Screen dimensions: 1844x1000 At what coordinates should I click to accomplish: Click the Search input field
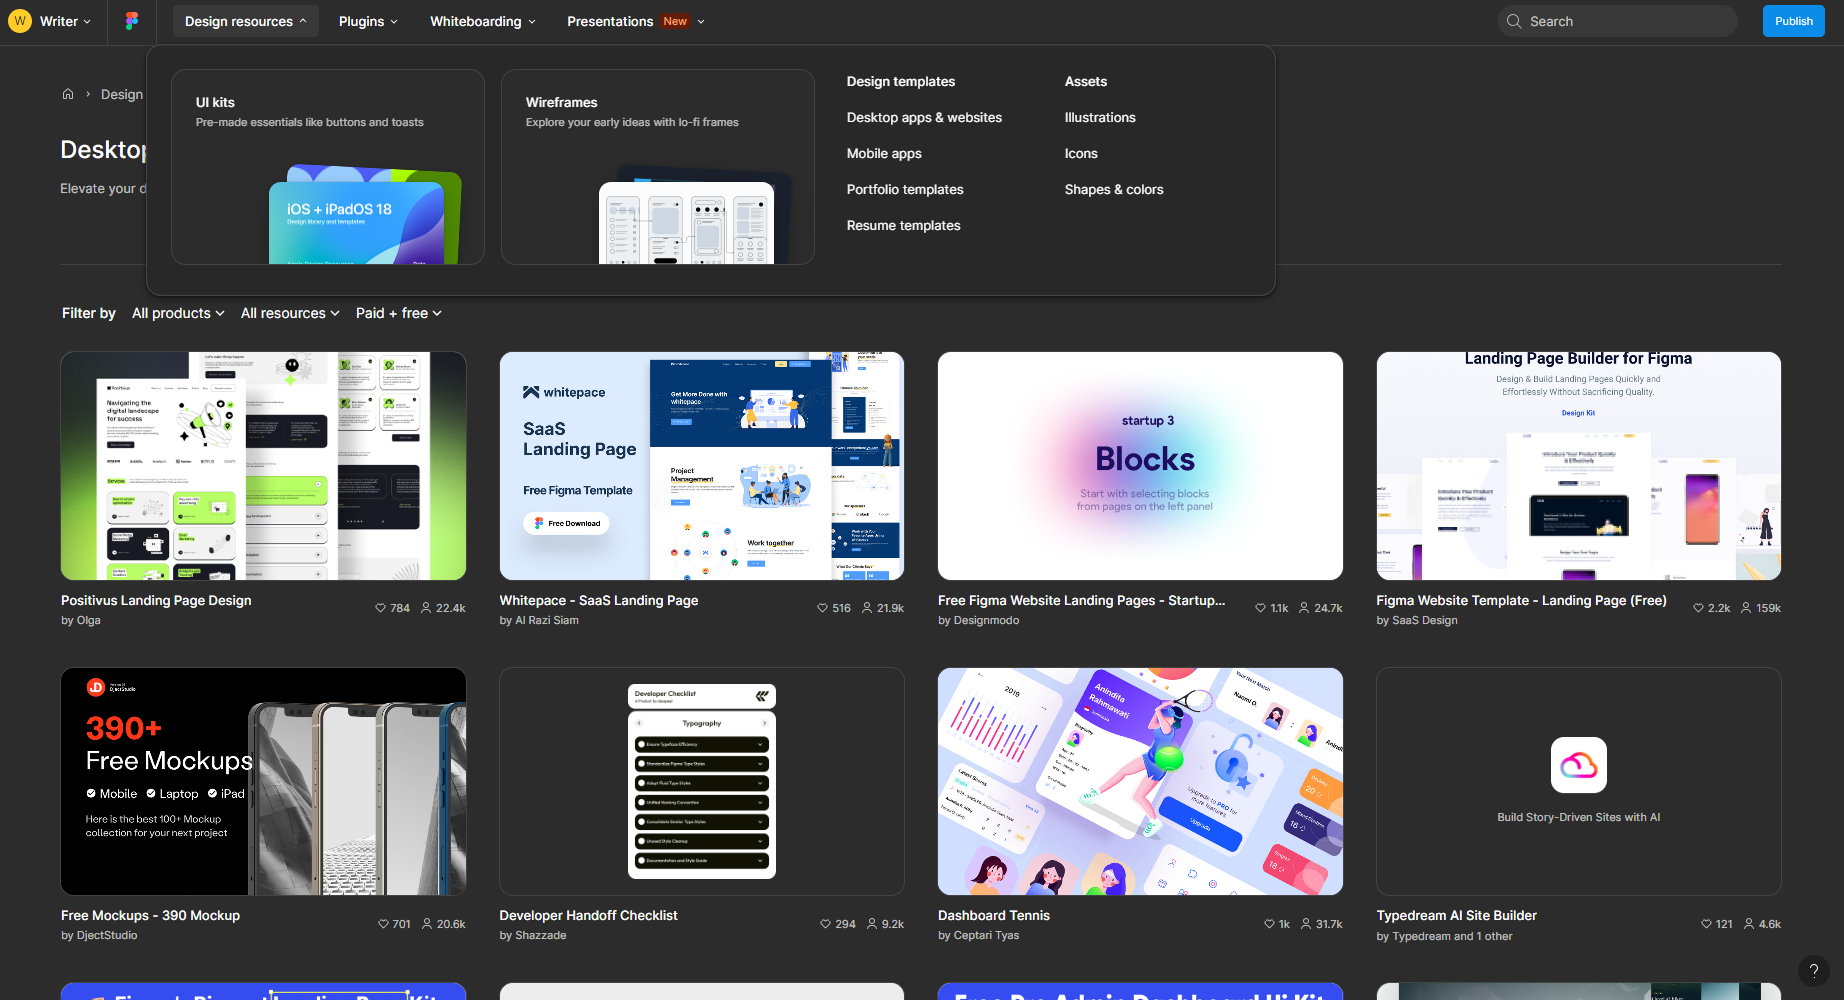tap(1617, 21)
